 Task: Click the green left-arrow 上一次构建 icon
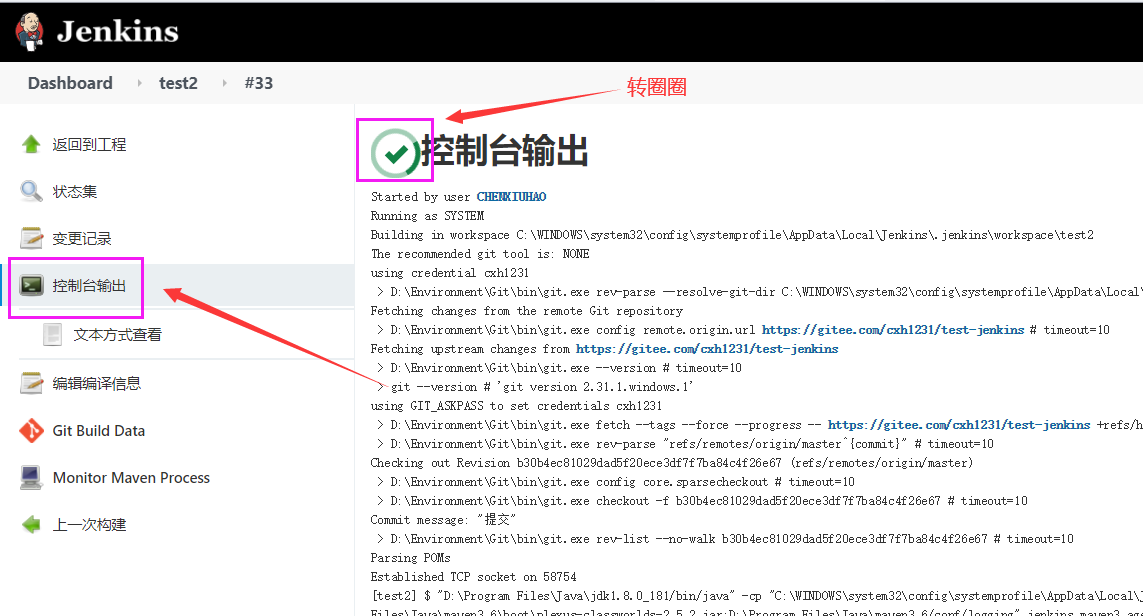coord(31,524)
